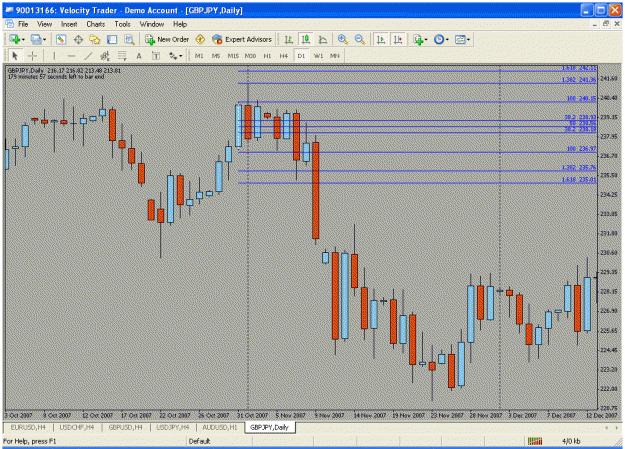Select the equidistant channel tool
The height and width of the screenshot is (449, 625).
(105, 56)
